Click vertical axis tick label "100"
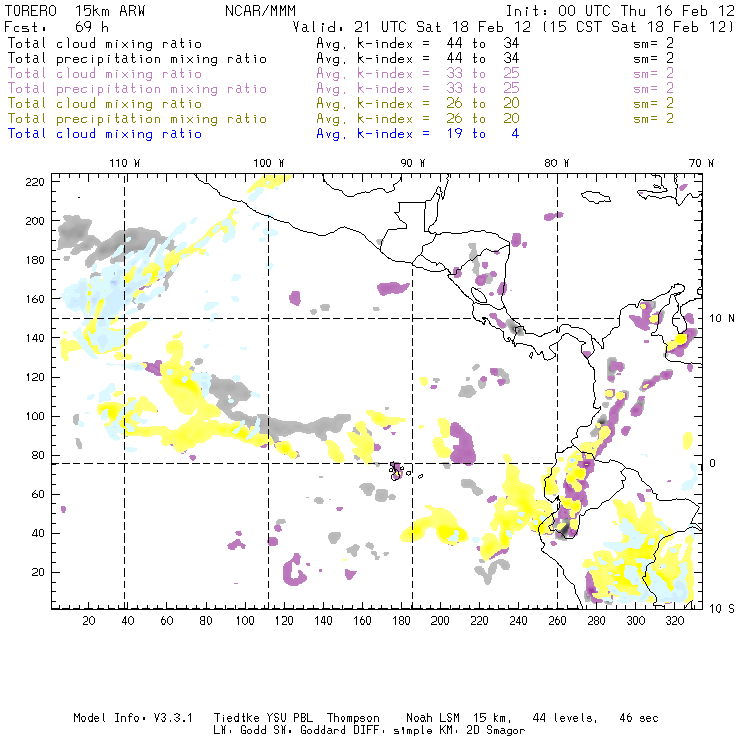The height and width of the screenshot is (740, 740). pyautogui.click(x=35, y=416)
